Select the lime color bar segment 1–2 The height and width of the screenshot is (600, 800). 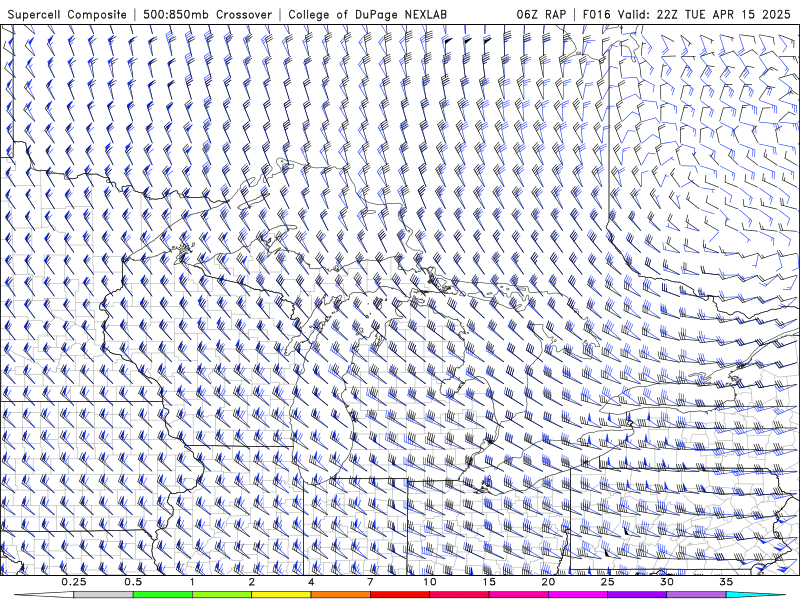tap(222, 595)
